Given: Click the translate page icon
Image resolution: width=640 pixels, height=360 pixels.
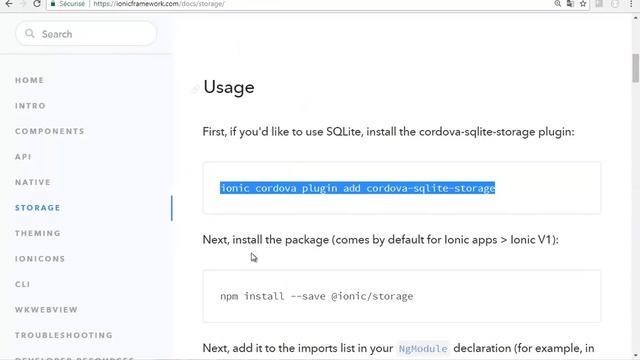Looking at the screenshot, I should [570, 4].
